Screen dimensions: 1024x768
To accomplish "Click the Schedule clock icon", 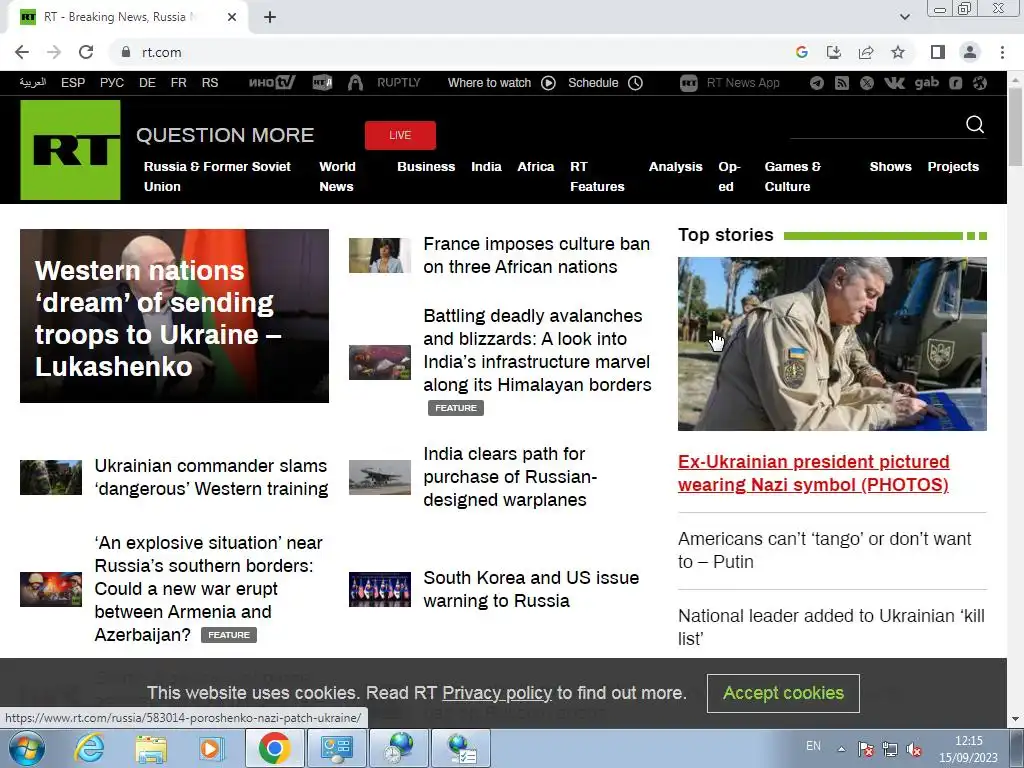I will [x=635, y=83].
